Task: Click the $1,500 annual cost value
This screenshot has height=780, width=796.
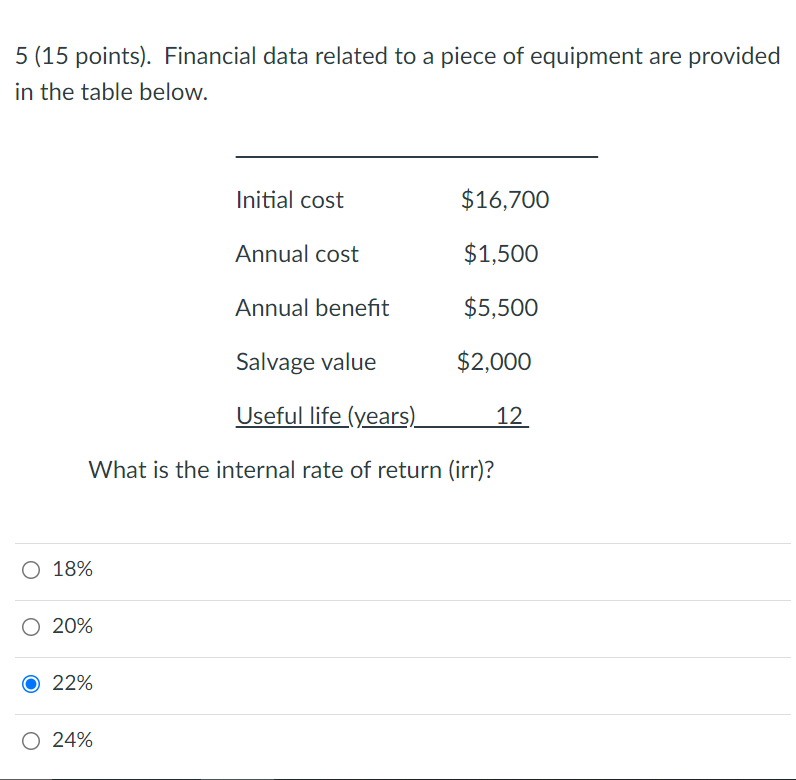Action: point(501,254)
